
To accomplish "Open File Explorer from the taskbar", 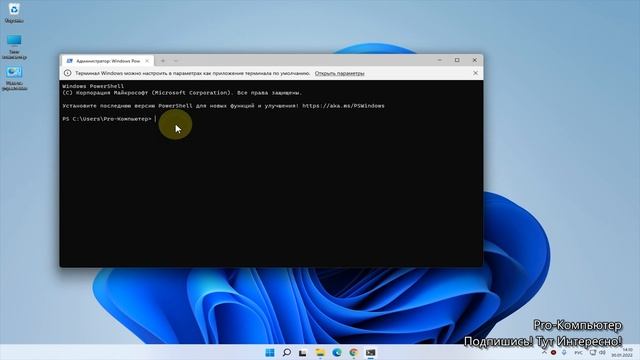I will point(320,352).
